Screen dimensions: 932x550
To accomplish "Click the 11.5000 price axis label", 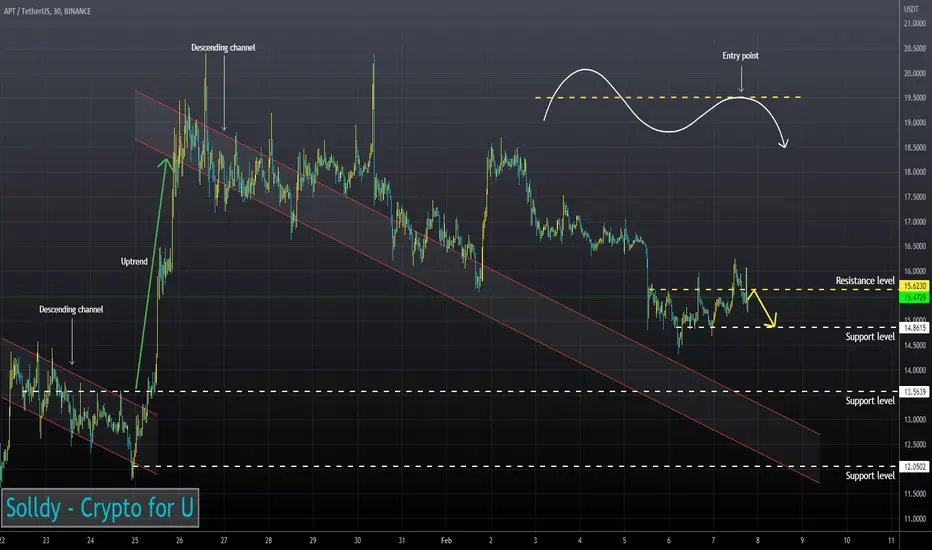I will click(x=915, y=494).
